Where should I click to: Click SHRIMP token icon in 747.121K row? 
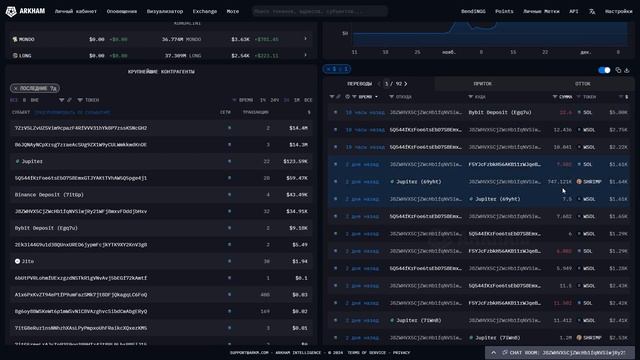[579, 182]
